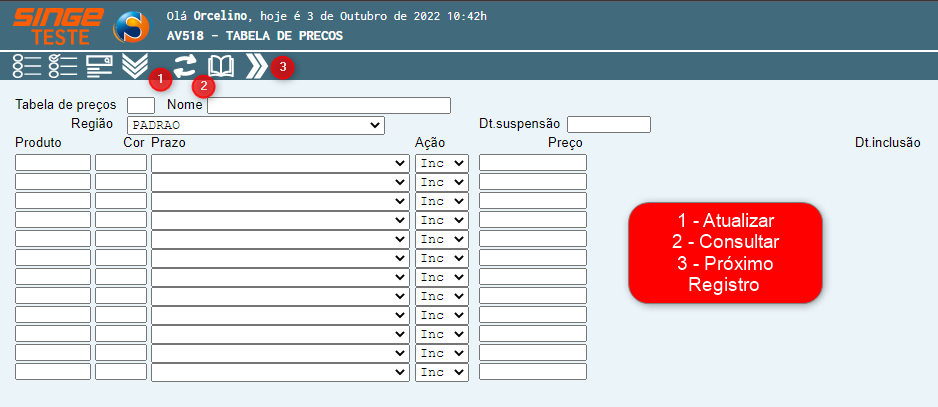Click the checked list icon in toolbar
This screenshot has height=407, width=938.
(x=62, y=67)
